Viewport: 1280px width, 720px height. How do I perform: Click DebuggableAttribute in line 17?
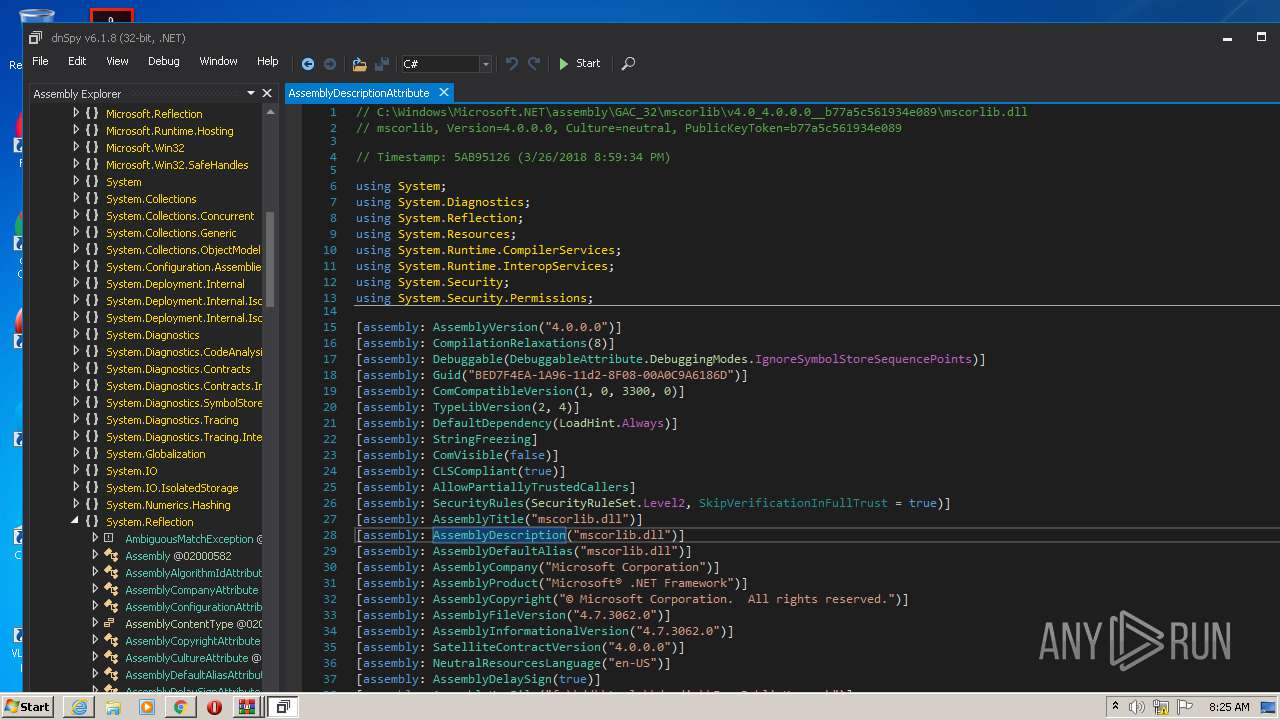(x=575, y=359)
